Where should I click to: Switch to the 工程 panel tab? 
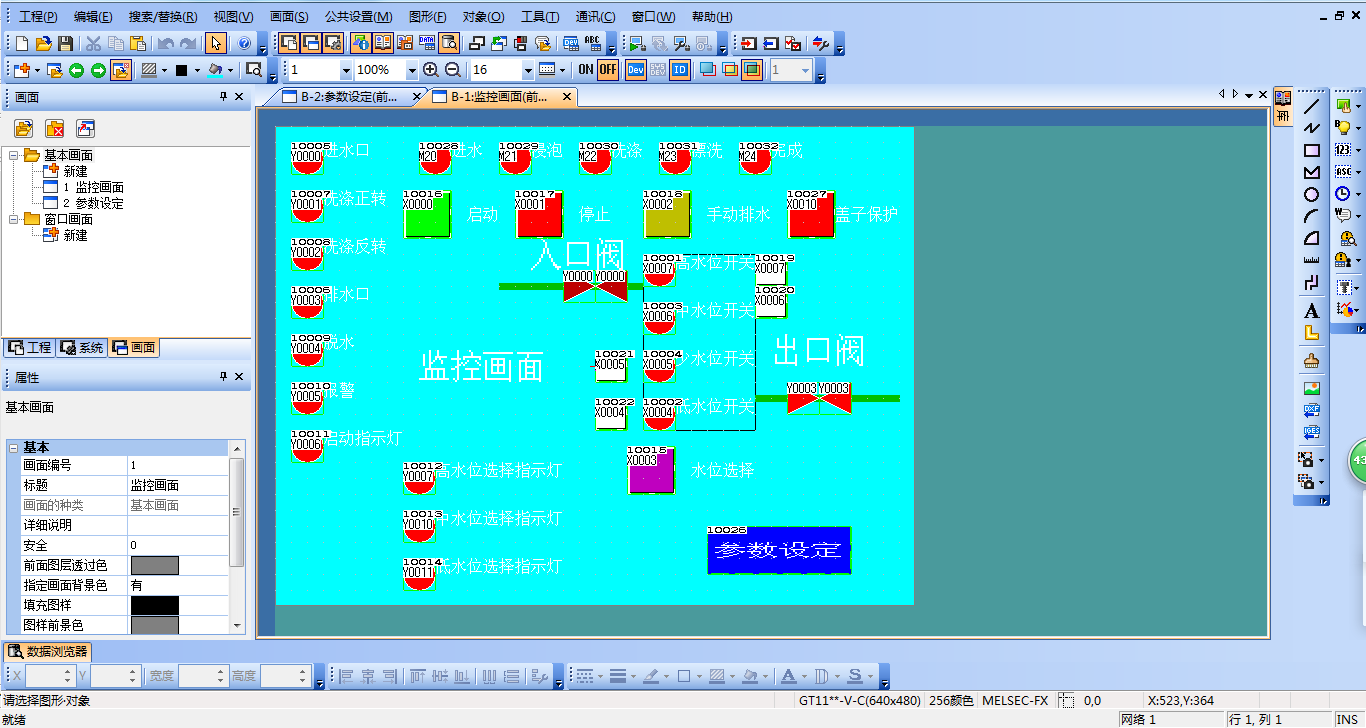[29, 347]
